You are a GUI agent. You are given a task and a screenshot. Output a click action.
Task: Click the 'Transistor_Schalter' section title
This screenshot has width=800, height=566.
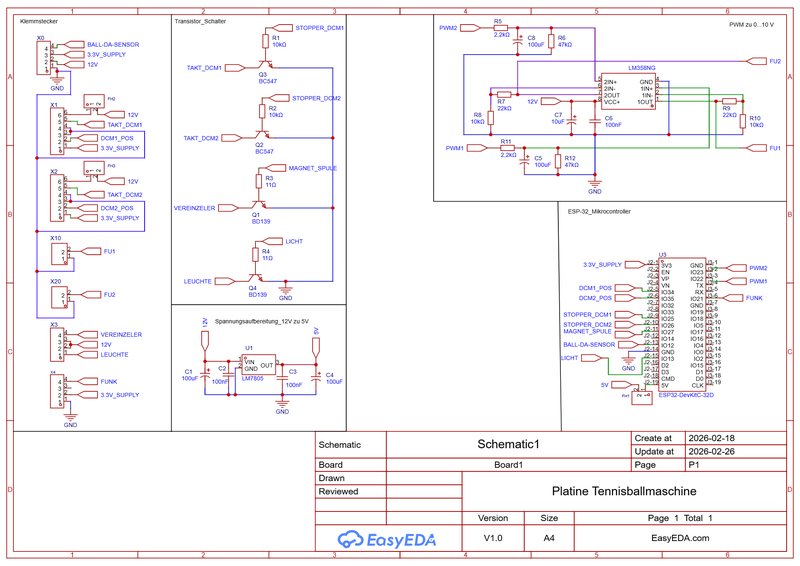(200, 21)
